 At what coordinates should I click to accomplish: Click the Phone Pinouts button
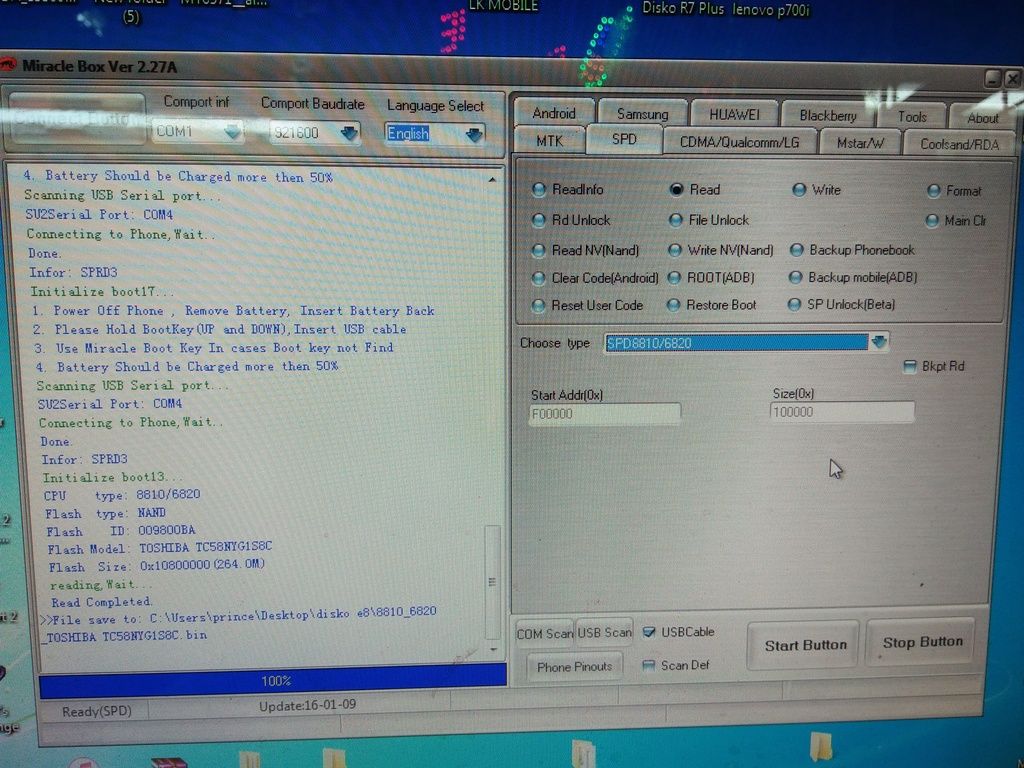tap(574, 667)
